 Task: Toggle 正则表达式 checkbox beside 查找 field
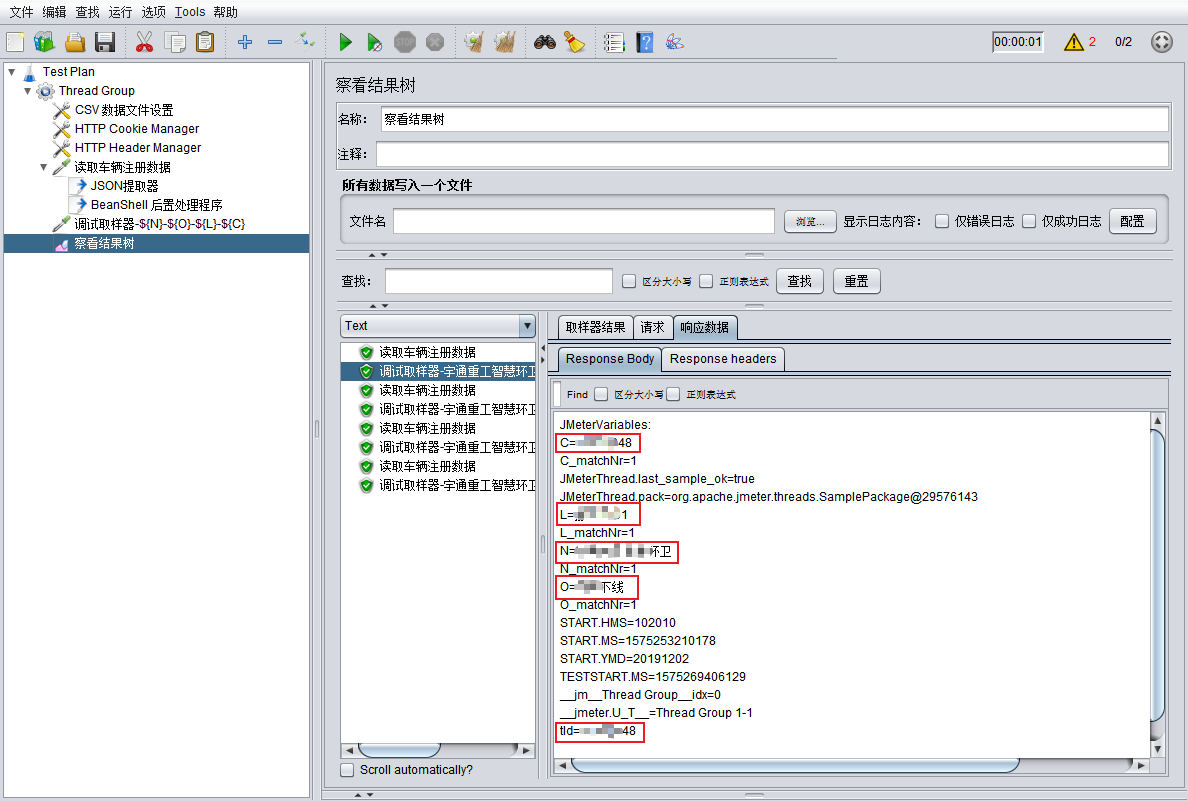coord(706,281)
